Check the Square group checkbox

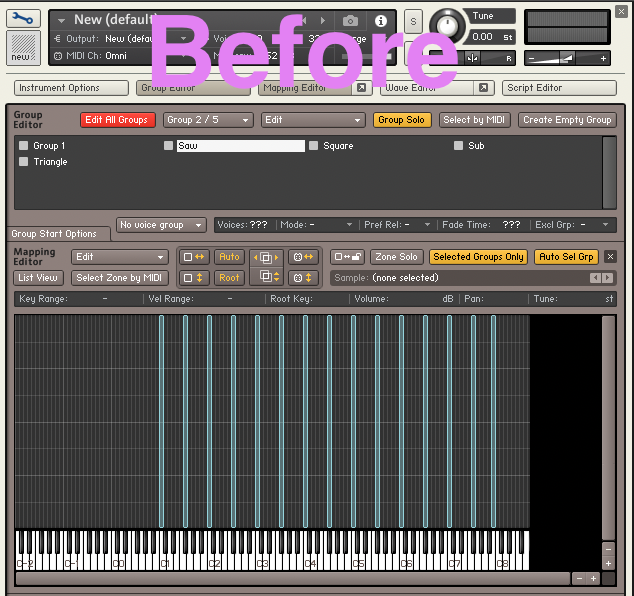pyautogui.click(x=314, y=146)
